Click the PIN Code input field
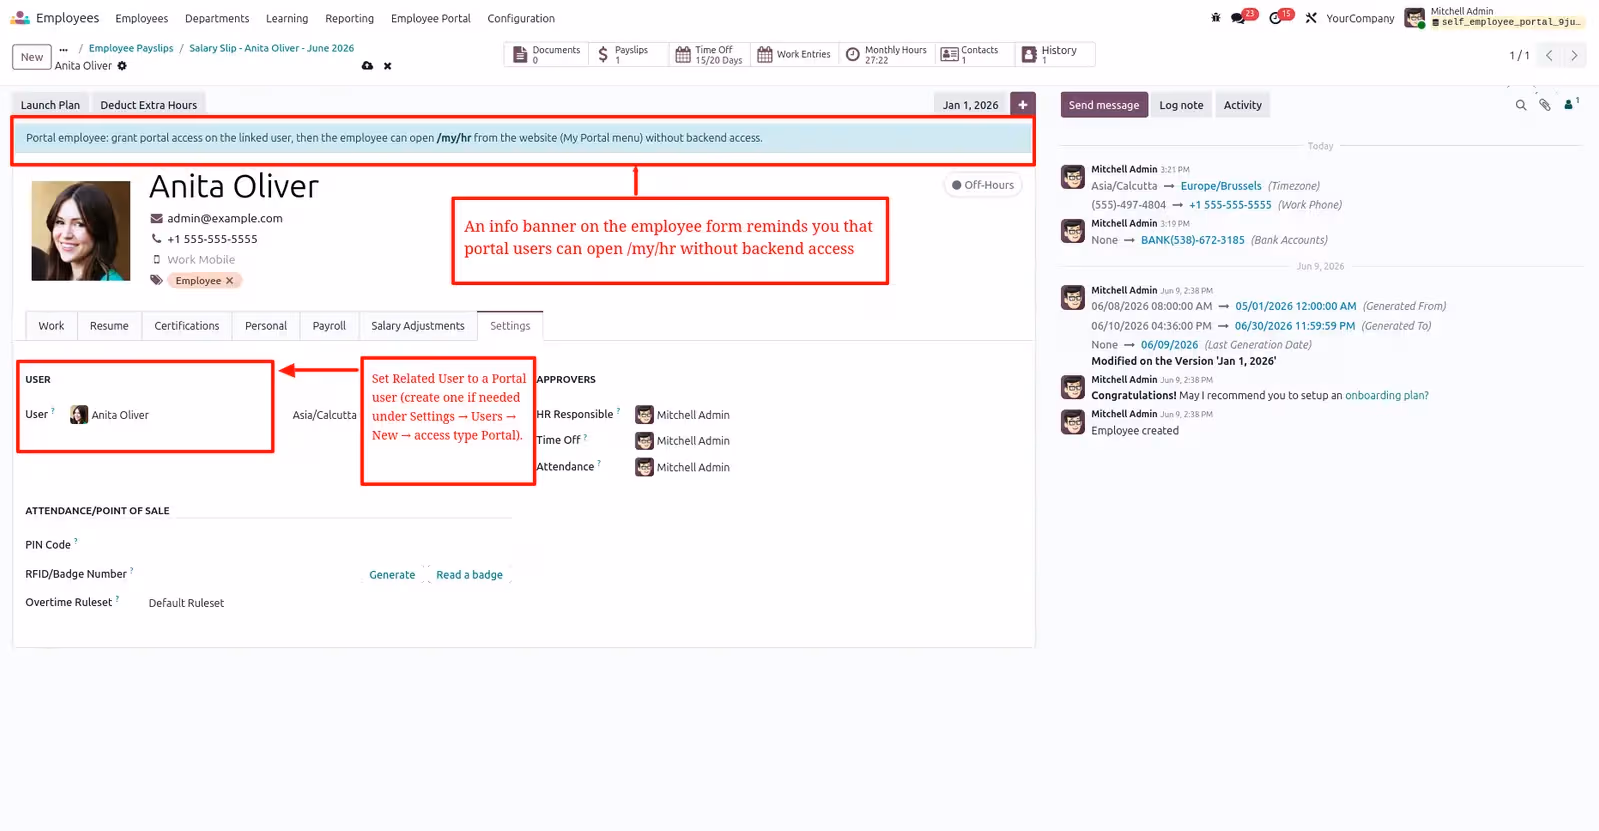Screen dimensions: 1599x831 (329, 545)
